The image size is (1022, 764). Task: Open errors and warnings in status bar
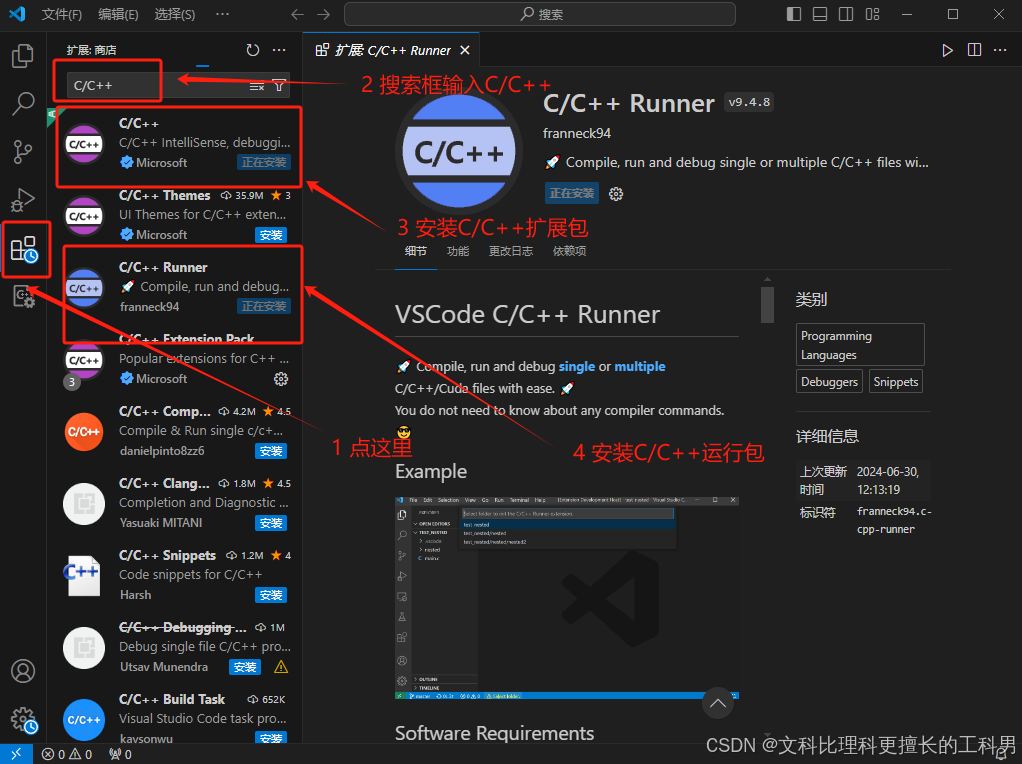click(66, 754)
